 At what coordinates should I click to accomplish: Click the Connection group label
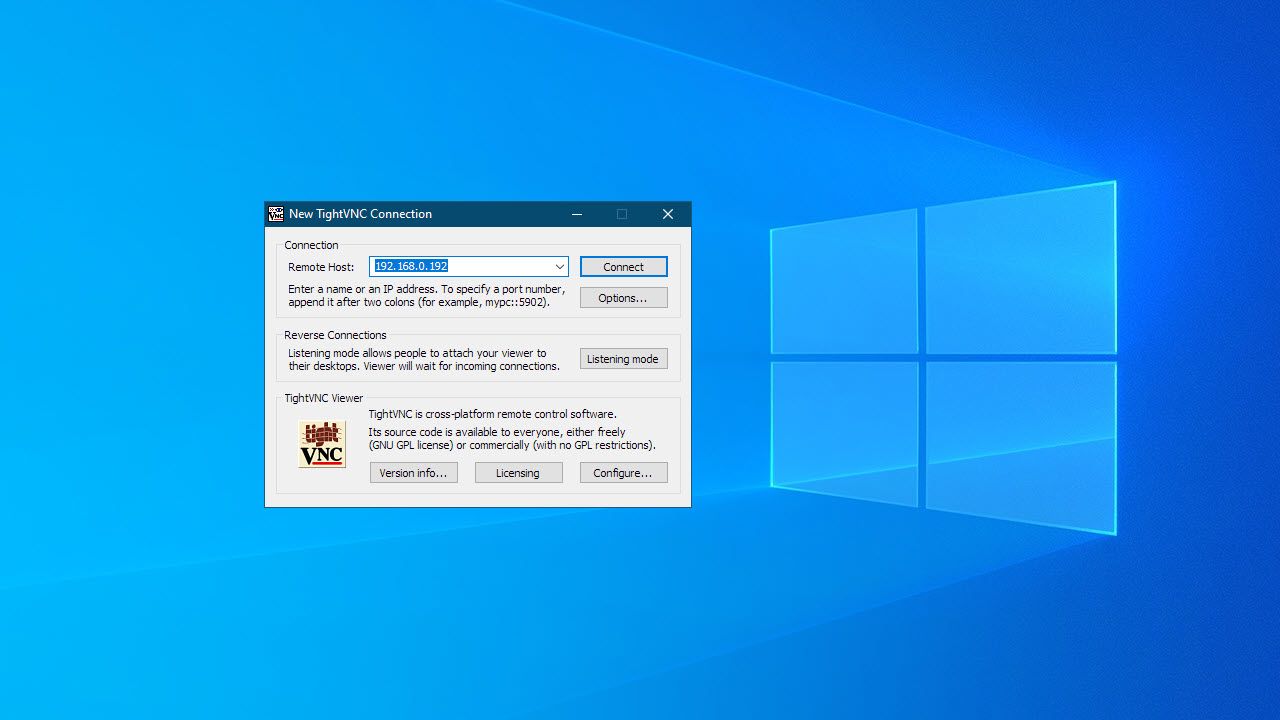coord(311,245)
